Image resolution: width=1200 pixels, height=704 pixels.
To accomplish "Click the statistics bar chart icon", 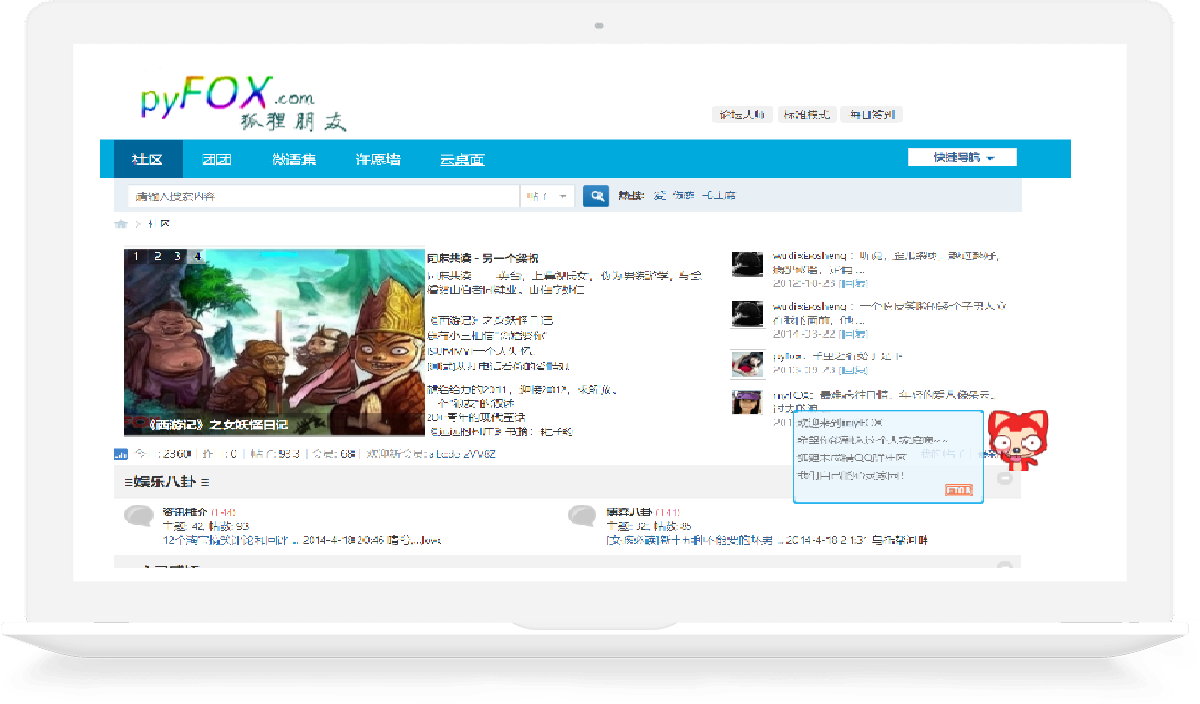I will pyautogui.click(x=120, y=454).
